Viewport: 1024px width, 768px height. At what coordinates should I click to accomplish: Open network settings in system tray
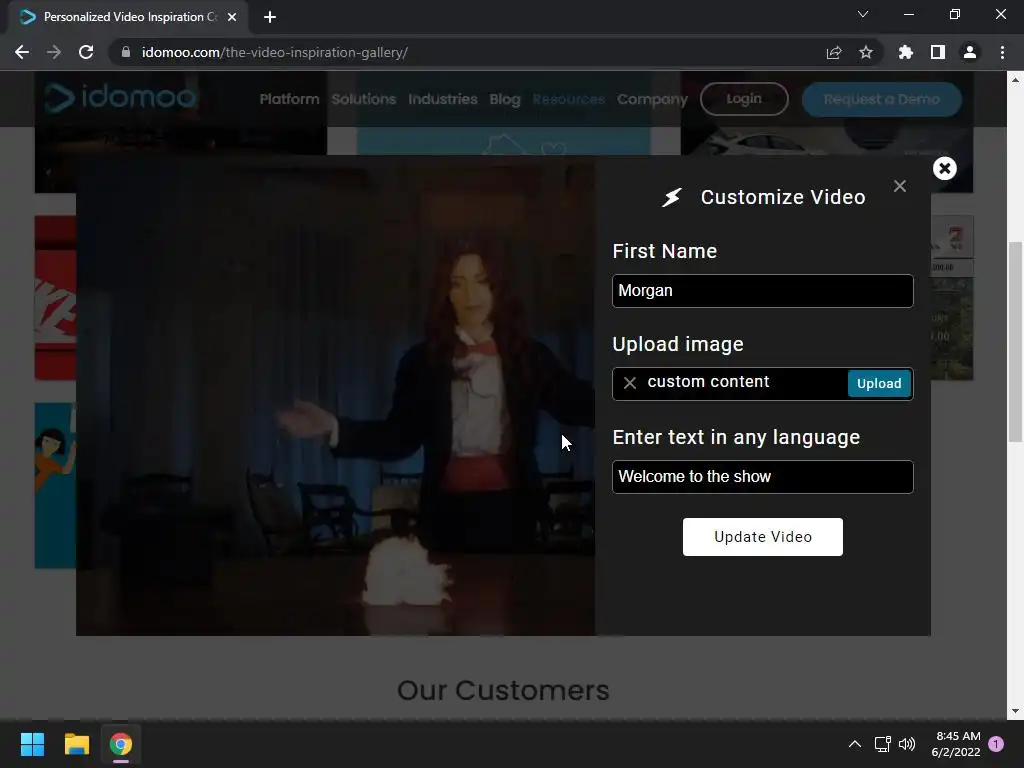(882, 744)
